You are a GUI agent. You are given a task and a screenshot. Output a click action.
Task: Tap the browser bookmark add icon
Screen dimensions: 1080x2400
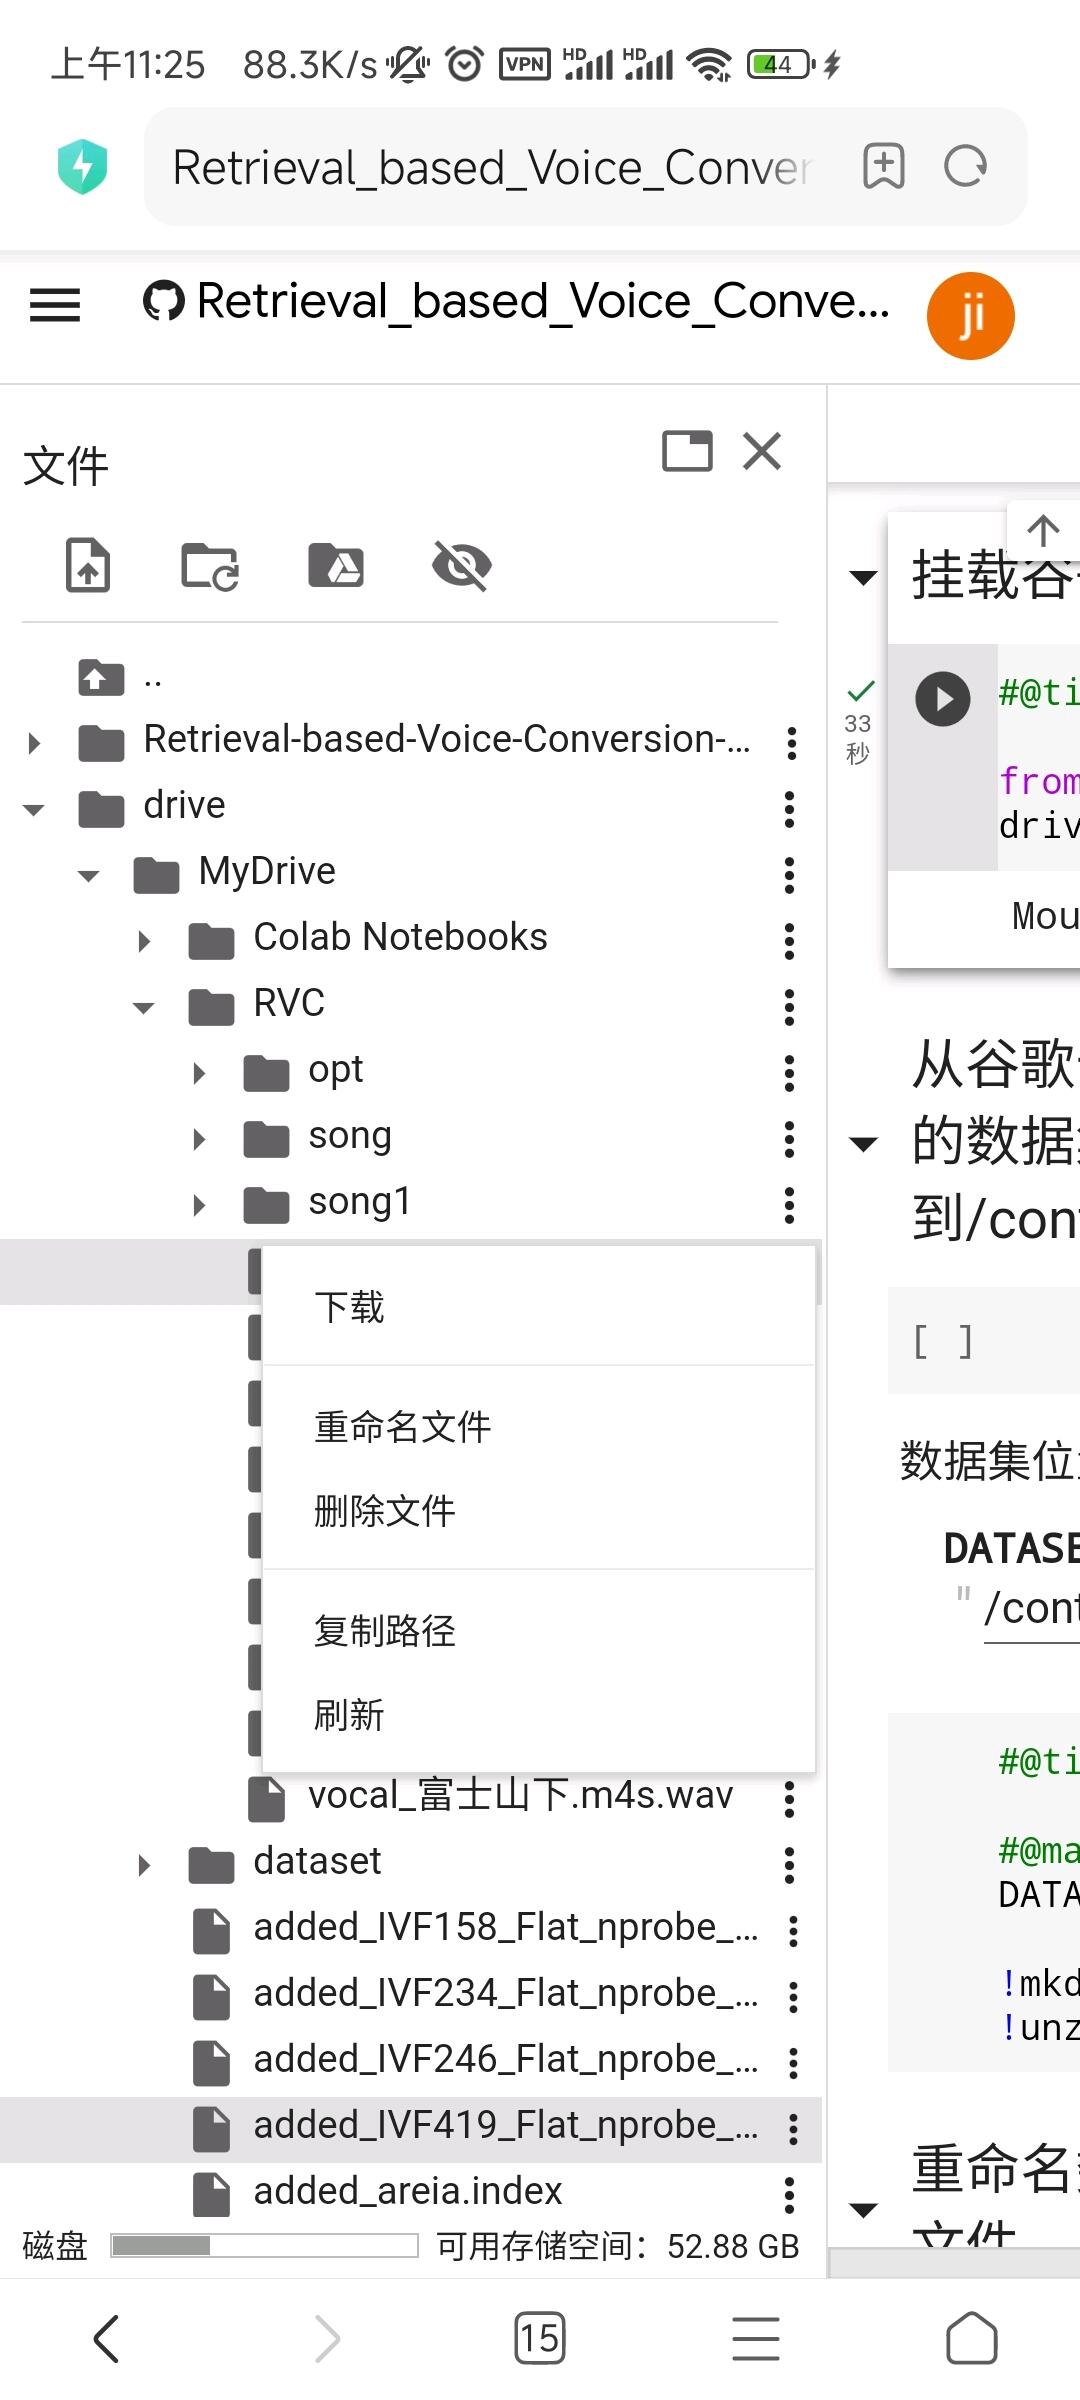coord(883,166)
